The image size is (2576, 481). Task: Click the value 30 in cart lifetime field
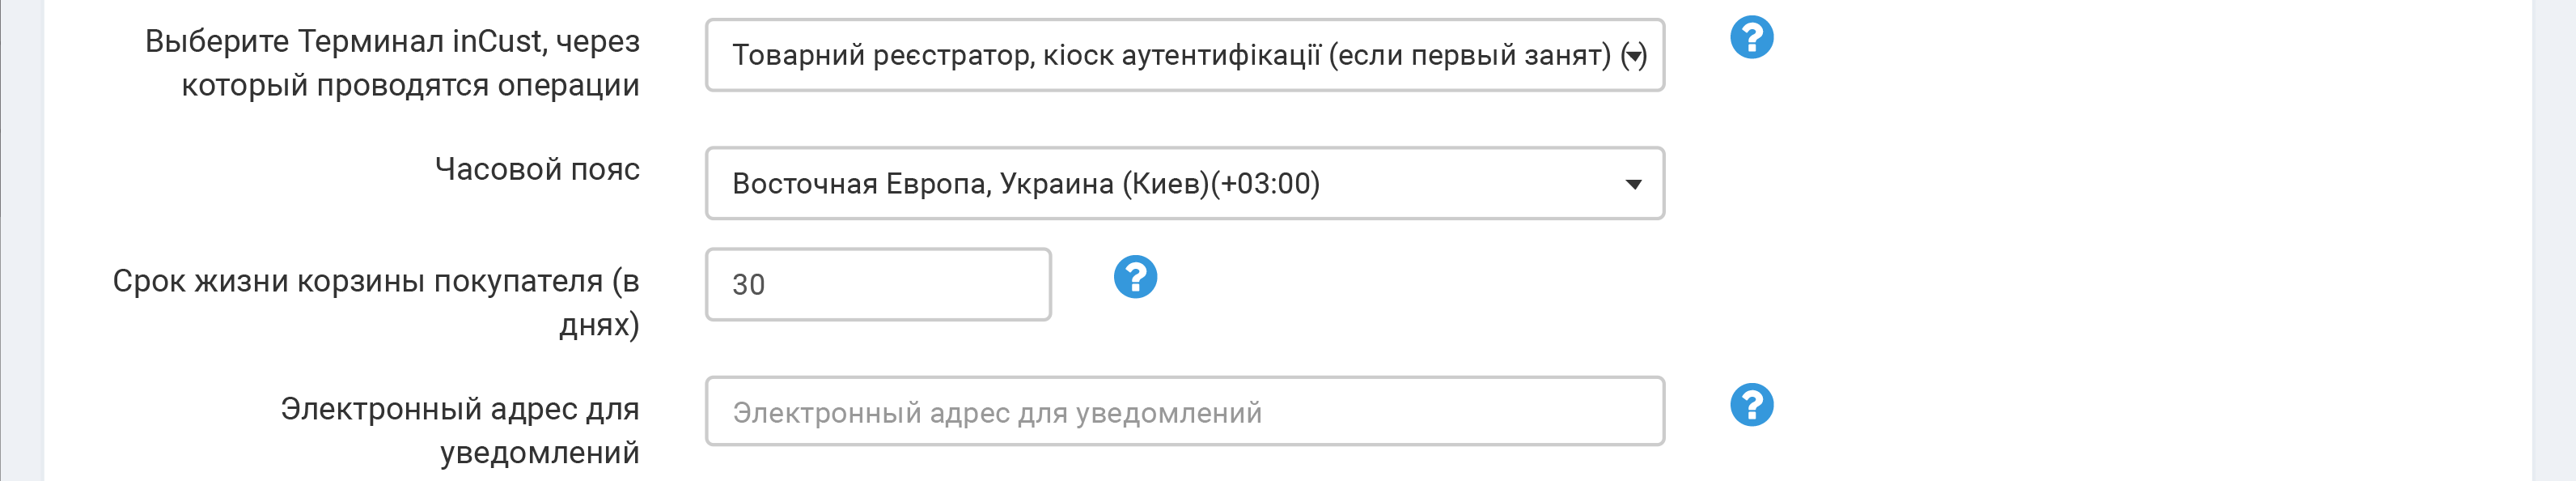point(748,285)
